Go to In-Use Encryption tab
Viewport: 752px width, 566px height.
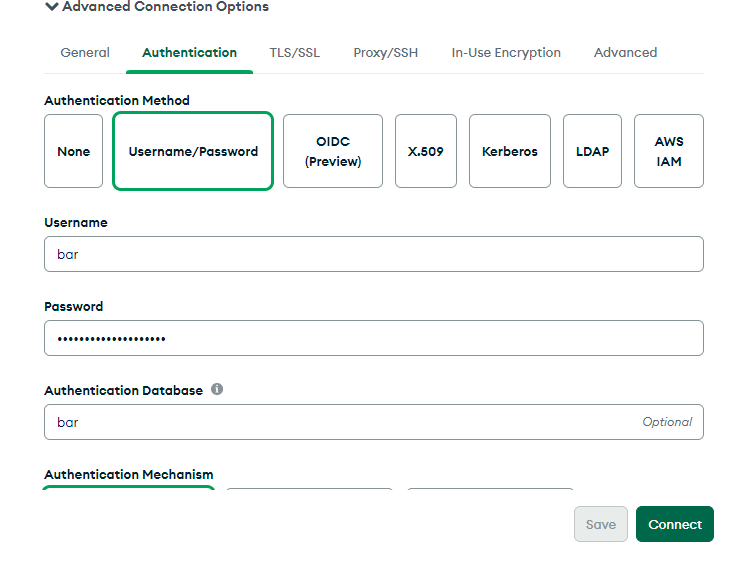pos(505,53)
